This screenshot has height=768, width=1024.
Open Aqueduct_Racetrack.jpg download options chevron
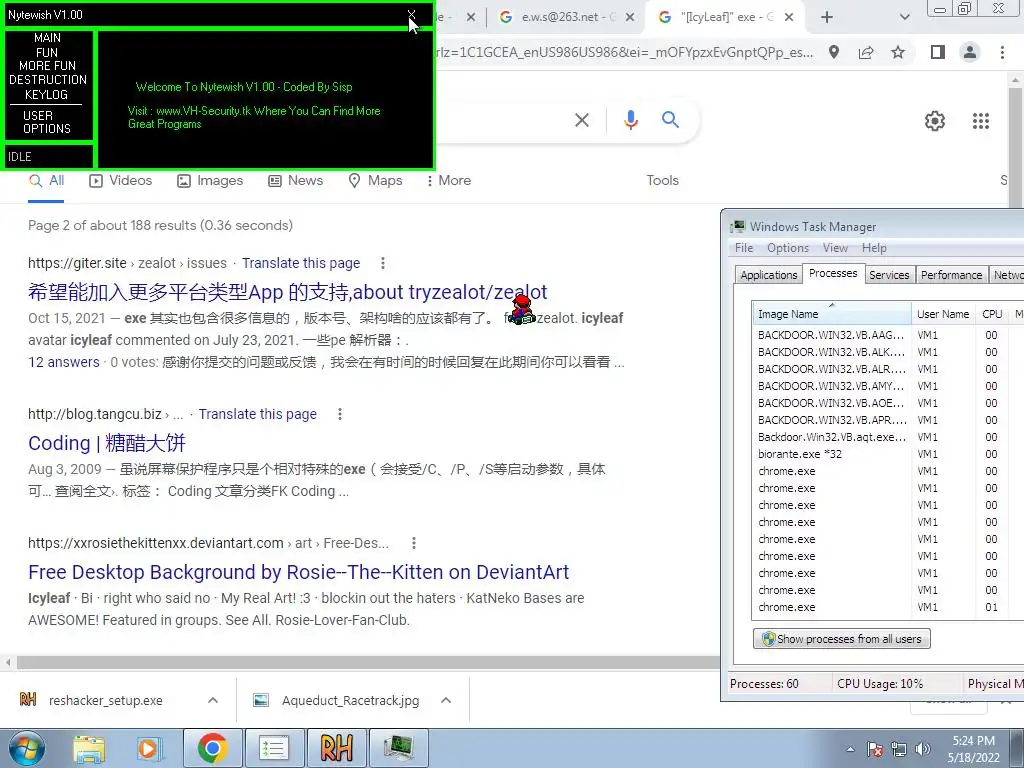point(446,700)
